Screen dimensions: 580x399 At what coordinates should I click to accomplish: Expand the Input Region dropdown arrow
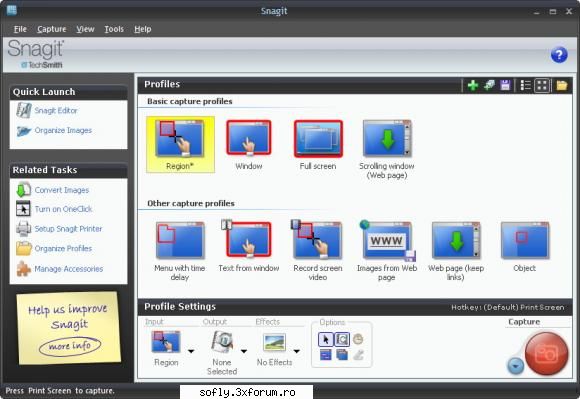(191, 351)
